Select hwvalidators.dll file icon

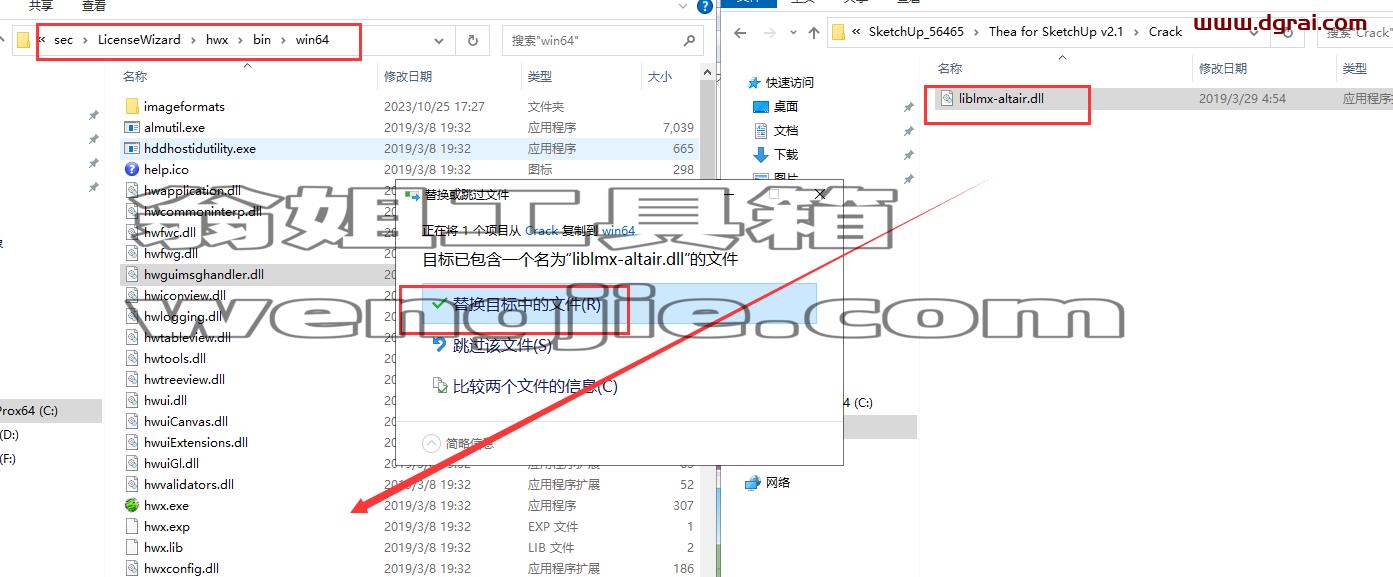point(132,484)
